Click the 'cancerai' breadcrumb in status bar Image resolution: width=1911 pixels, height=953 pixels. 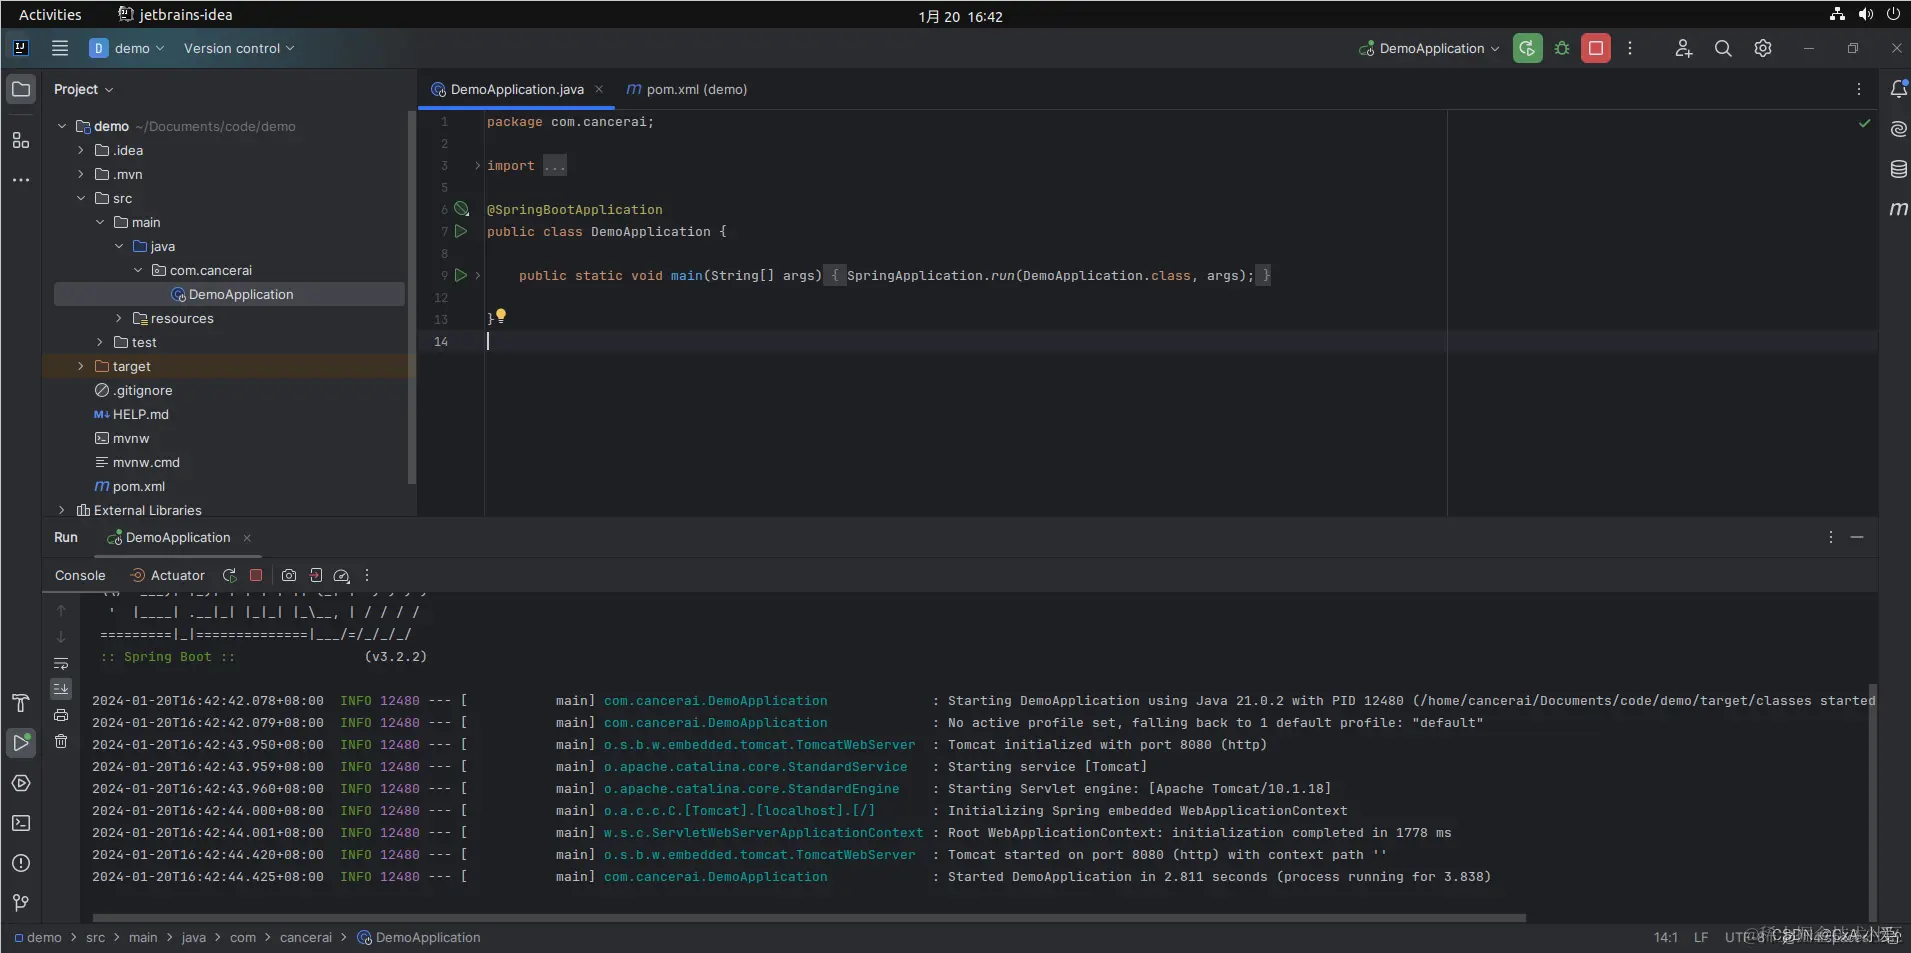tap(305, 937)
